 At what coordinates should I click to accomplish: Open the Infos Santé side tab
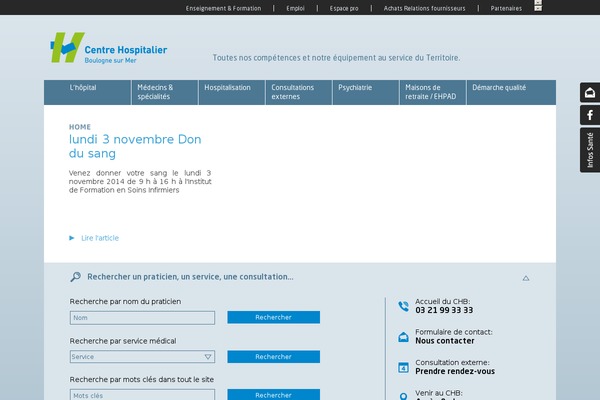coord(590,150)
